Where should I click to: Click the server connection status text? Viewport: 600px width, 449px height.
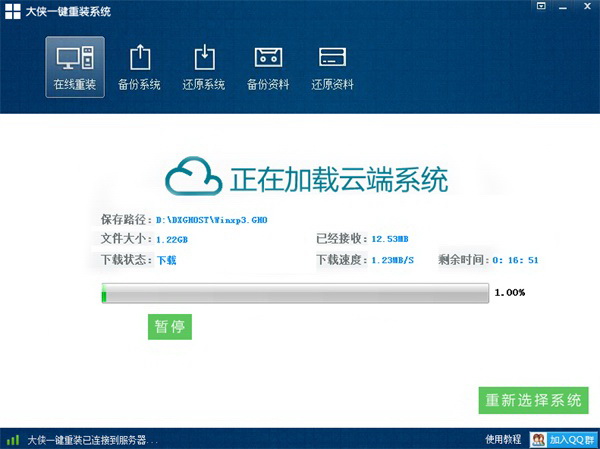pyautogui.click(x=92, y=440)
